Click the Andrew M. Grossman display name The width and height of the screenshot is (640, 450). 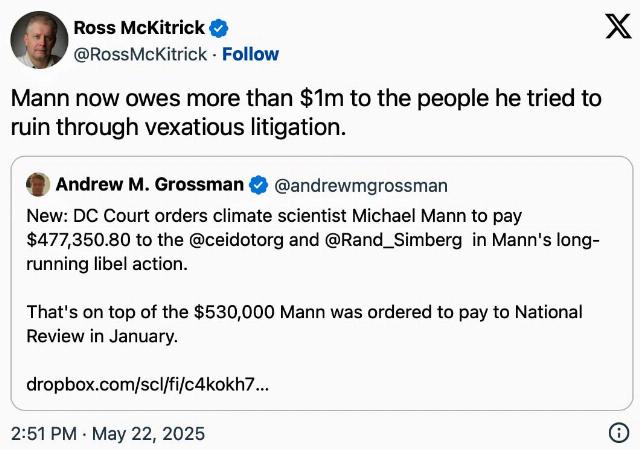149,185
